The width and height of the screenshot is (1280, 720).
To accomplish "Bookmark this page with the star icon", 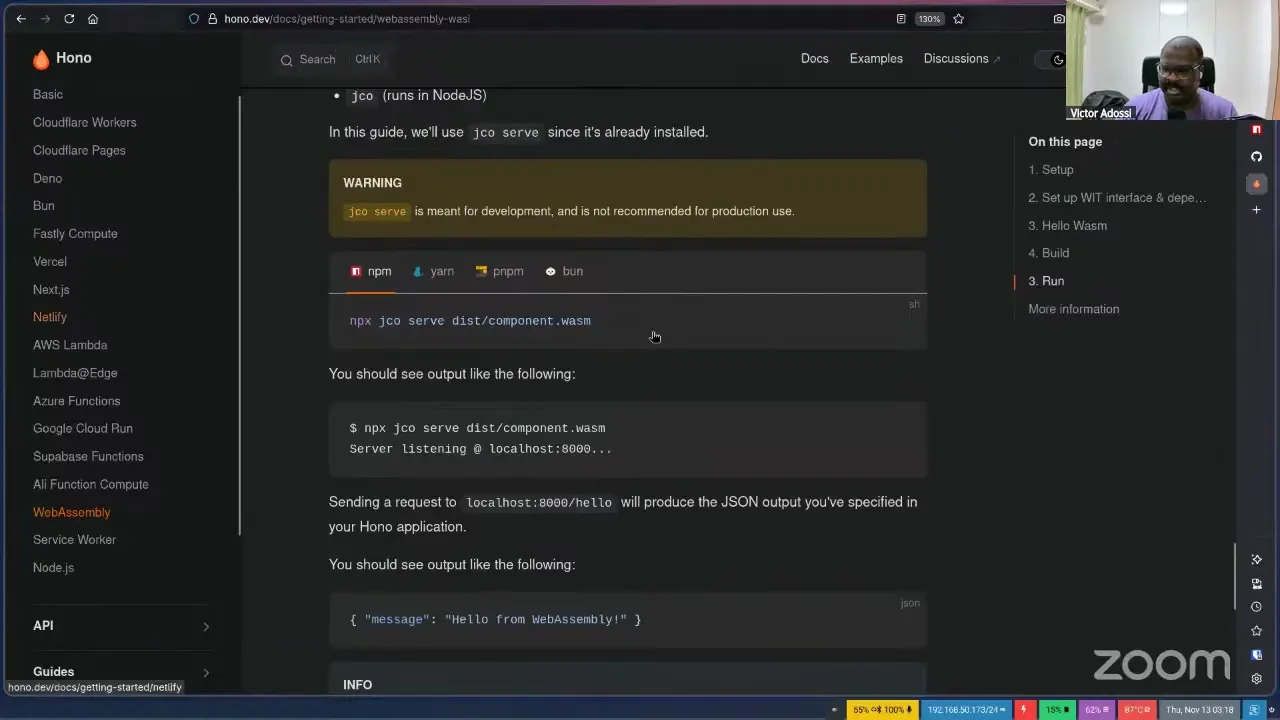I will [x=959, y=19].
